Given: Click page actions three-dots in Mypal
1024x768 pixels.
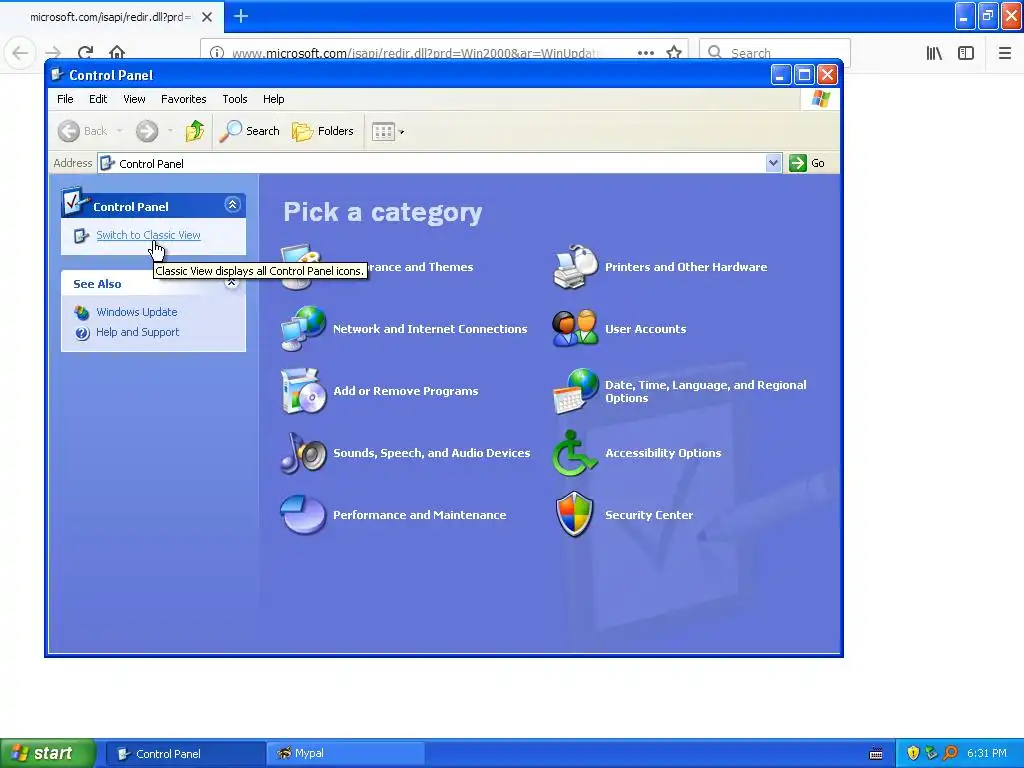Looking at the screenshot, I should click(646, 52).
